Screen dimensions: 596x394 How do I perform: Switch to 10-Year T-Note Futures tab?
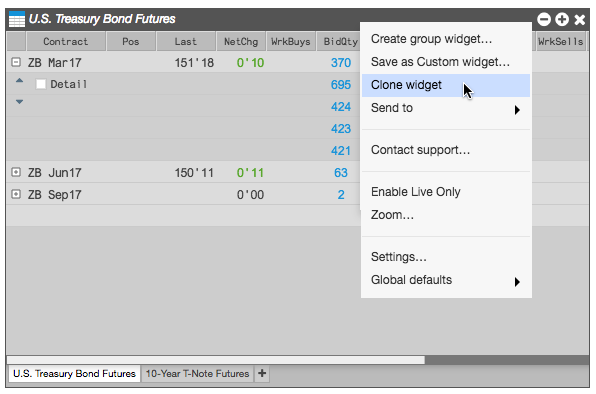click(x=197, y=373)
